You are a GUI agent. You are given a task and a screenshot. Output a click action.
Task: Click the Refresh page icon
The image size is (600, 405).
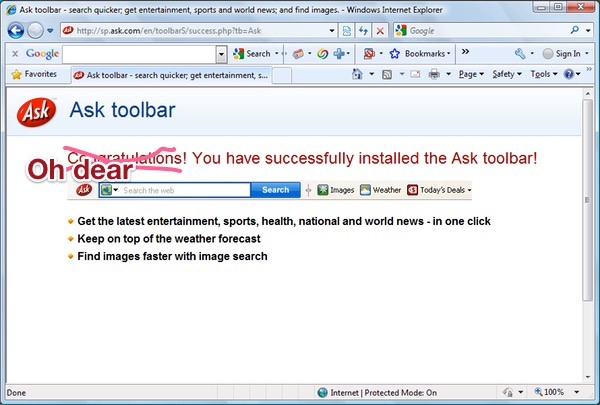pos(361,31)
